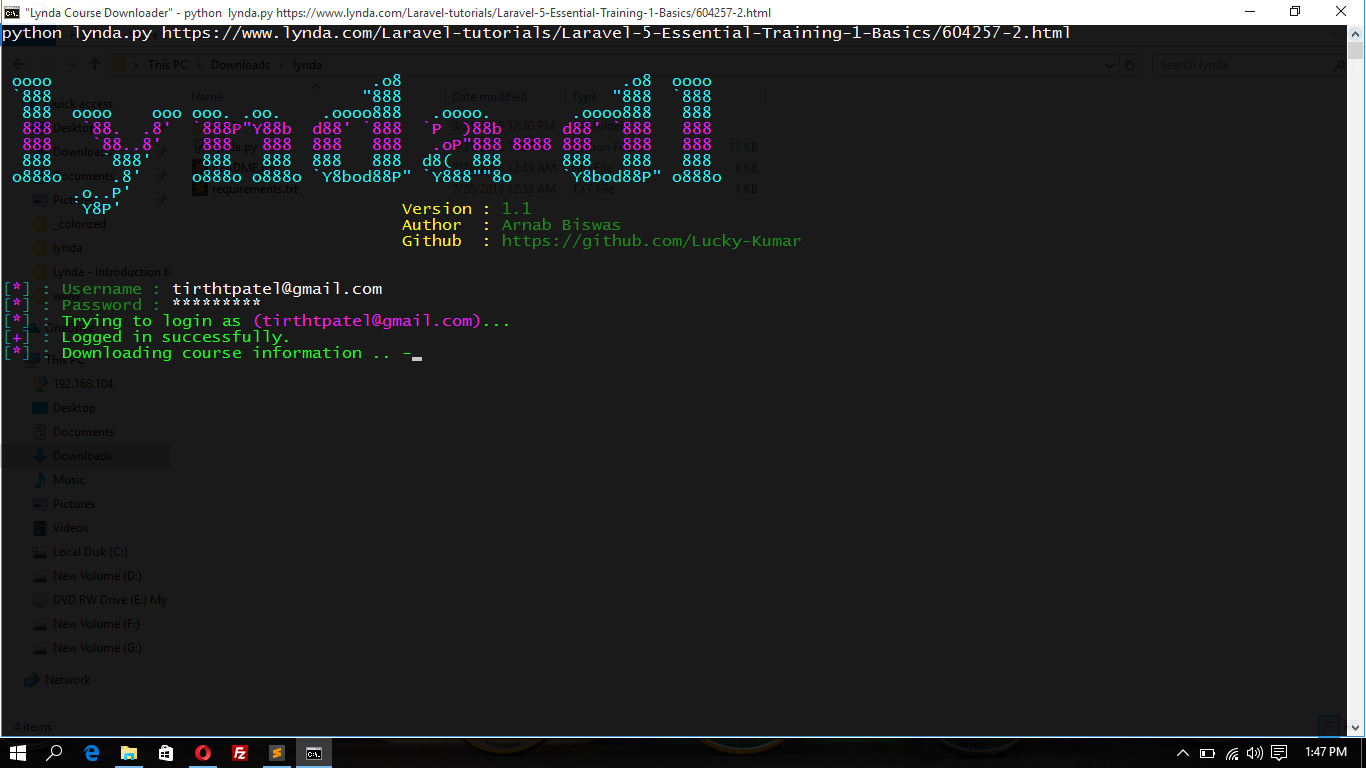
Task: Click the Back navigation arrow
Action: (x=17, y=64)
